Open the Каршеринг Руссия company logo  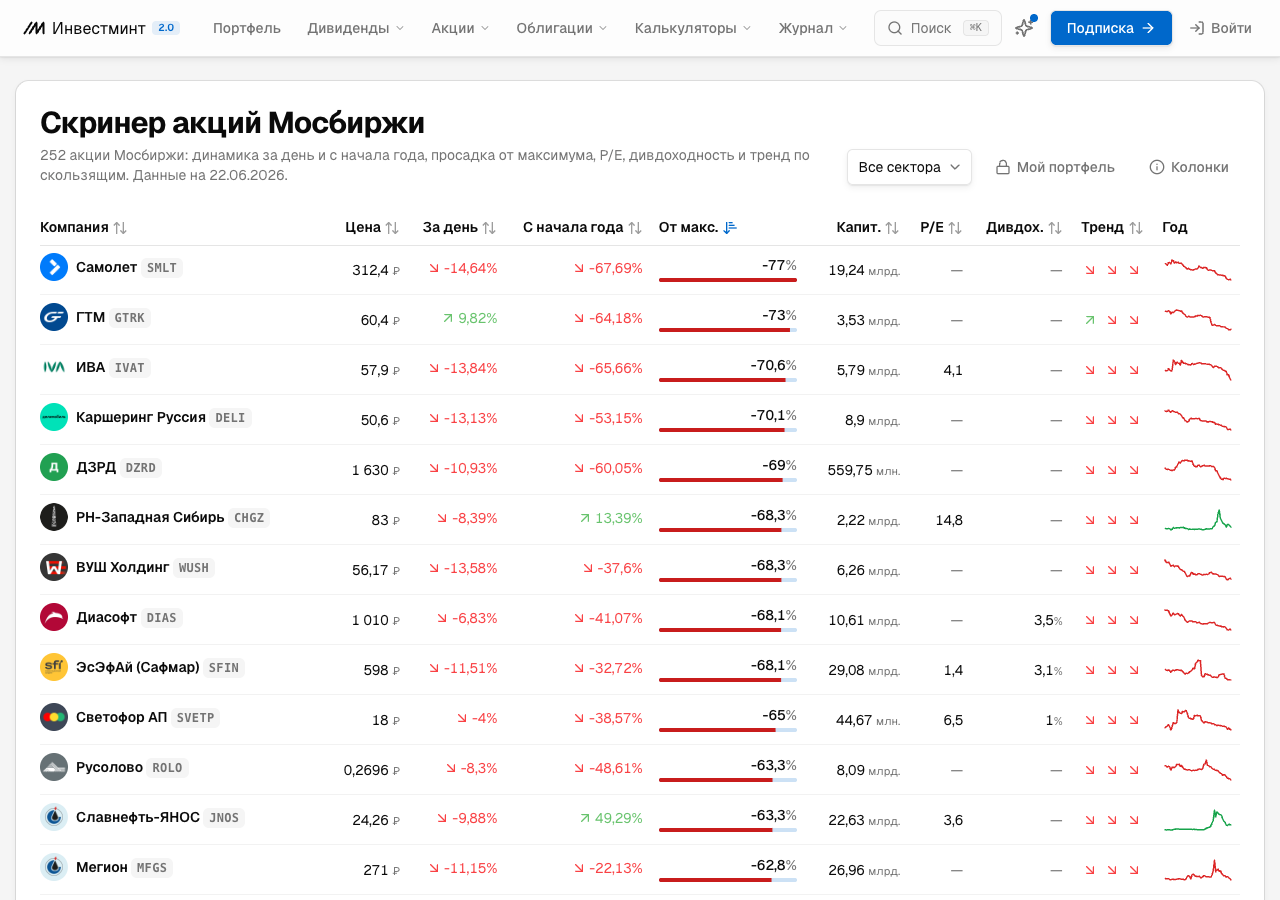click(54, 417)
